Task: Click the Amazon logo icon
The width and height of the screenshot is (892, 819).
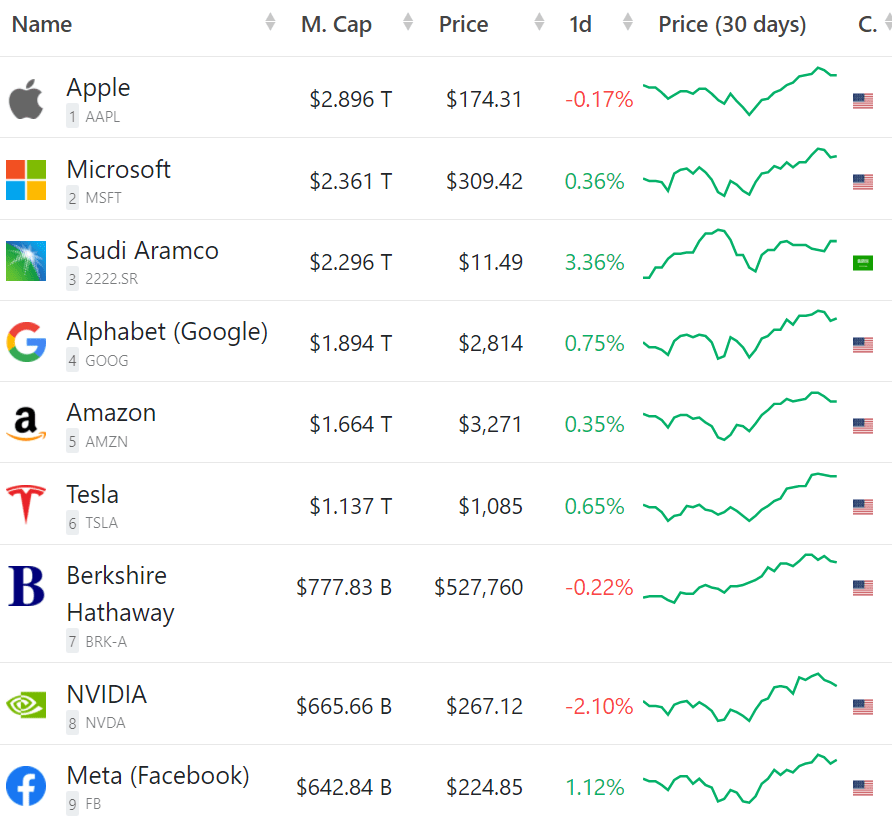Action: 26,424
